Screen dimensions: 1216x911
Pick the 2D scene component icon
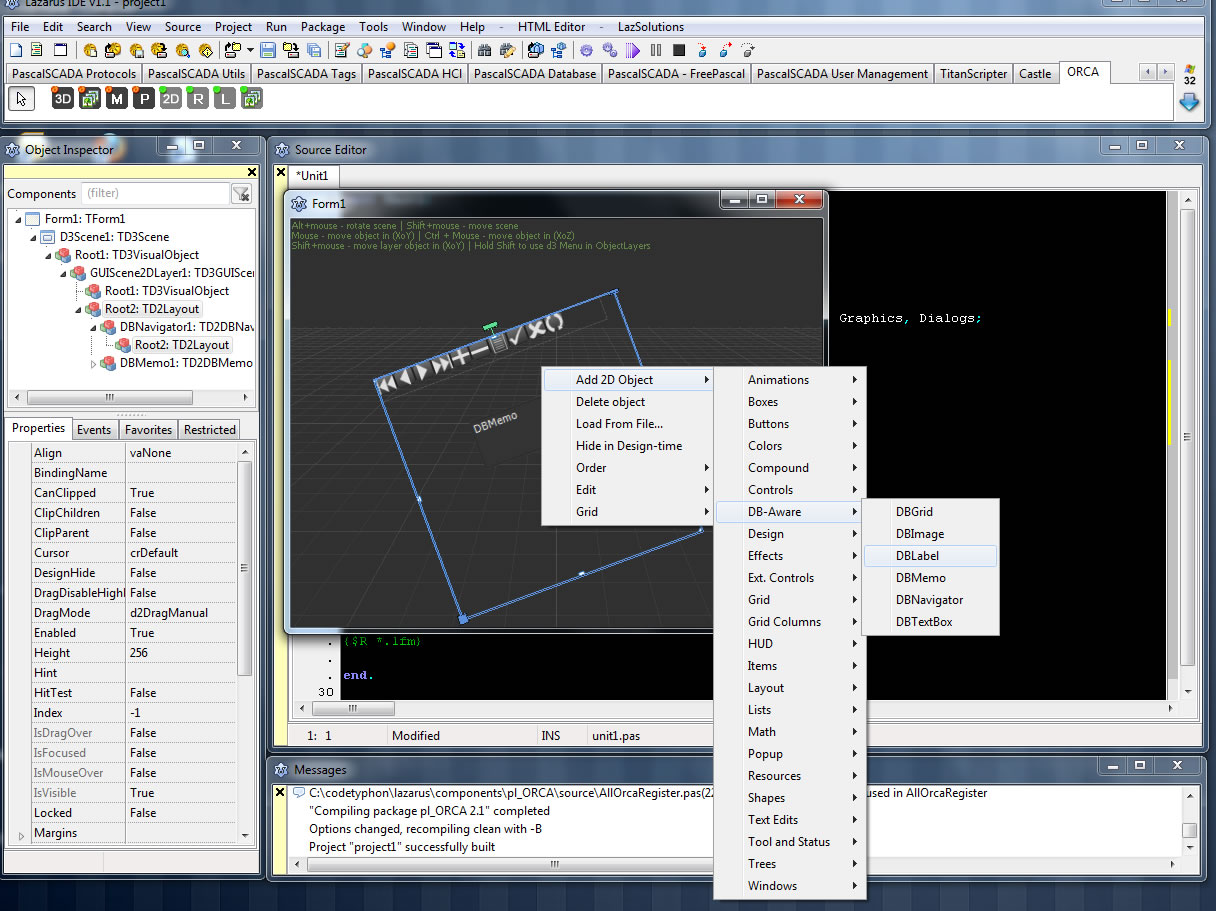(171, 98)
